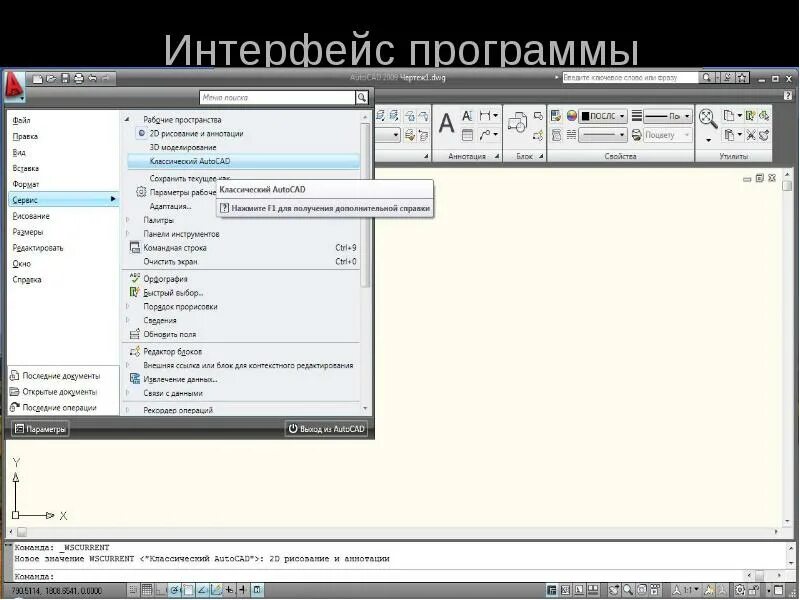Click the black ПОСЛС color swatch
Screen dimensions: 800x600
click(x=586, y=116)
